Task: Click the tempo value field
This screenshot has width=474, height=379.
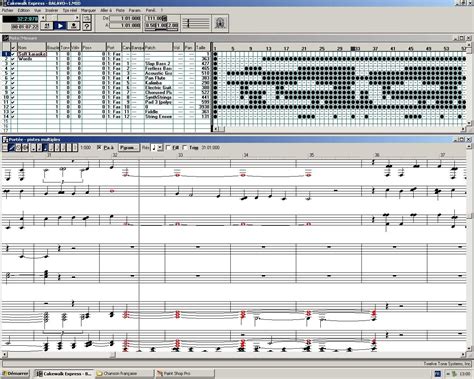Action: click(156, 18)
